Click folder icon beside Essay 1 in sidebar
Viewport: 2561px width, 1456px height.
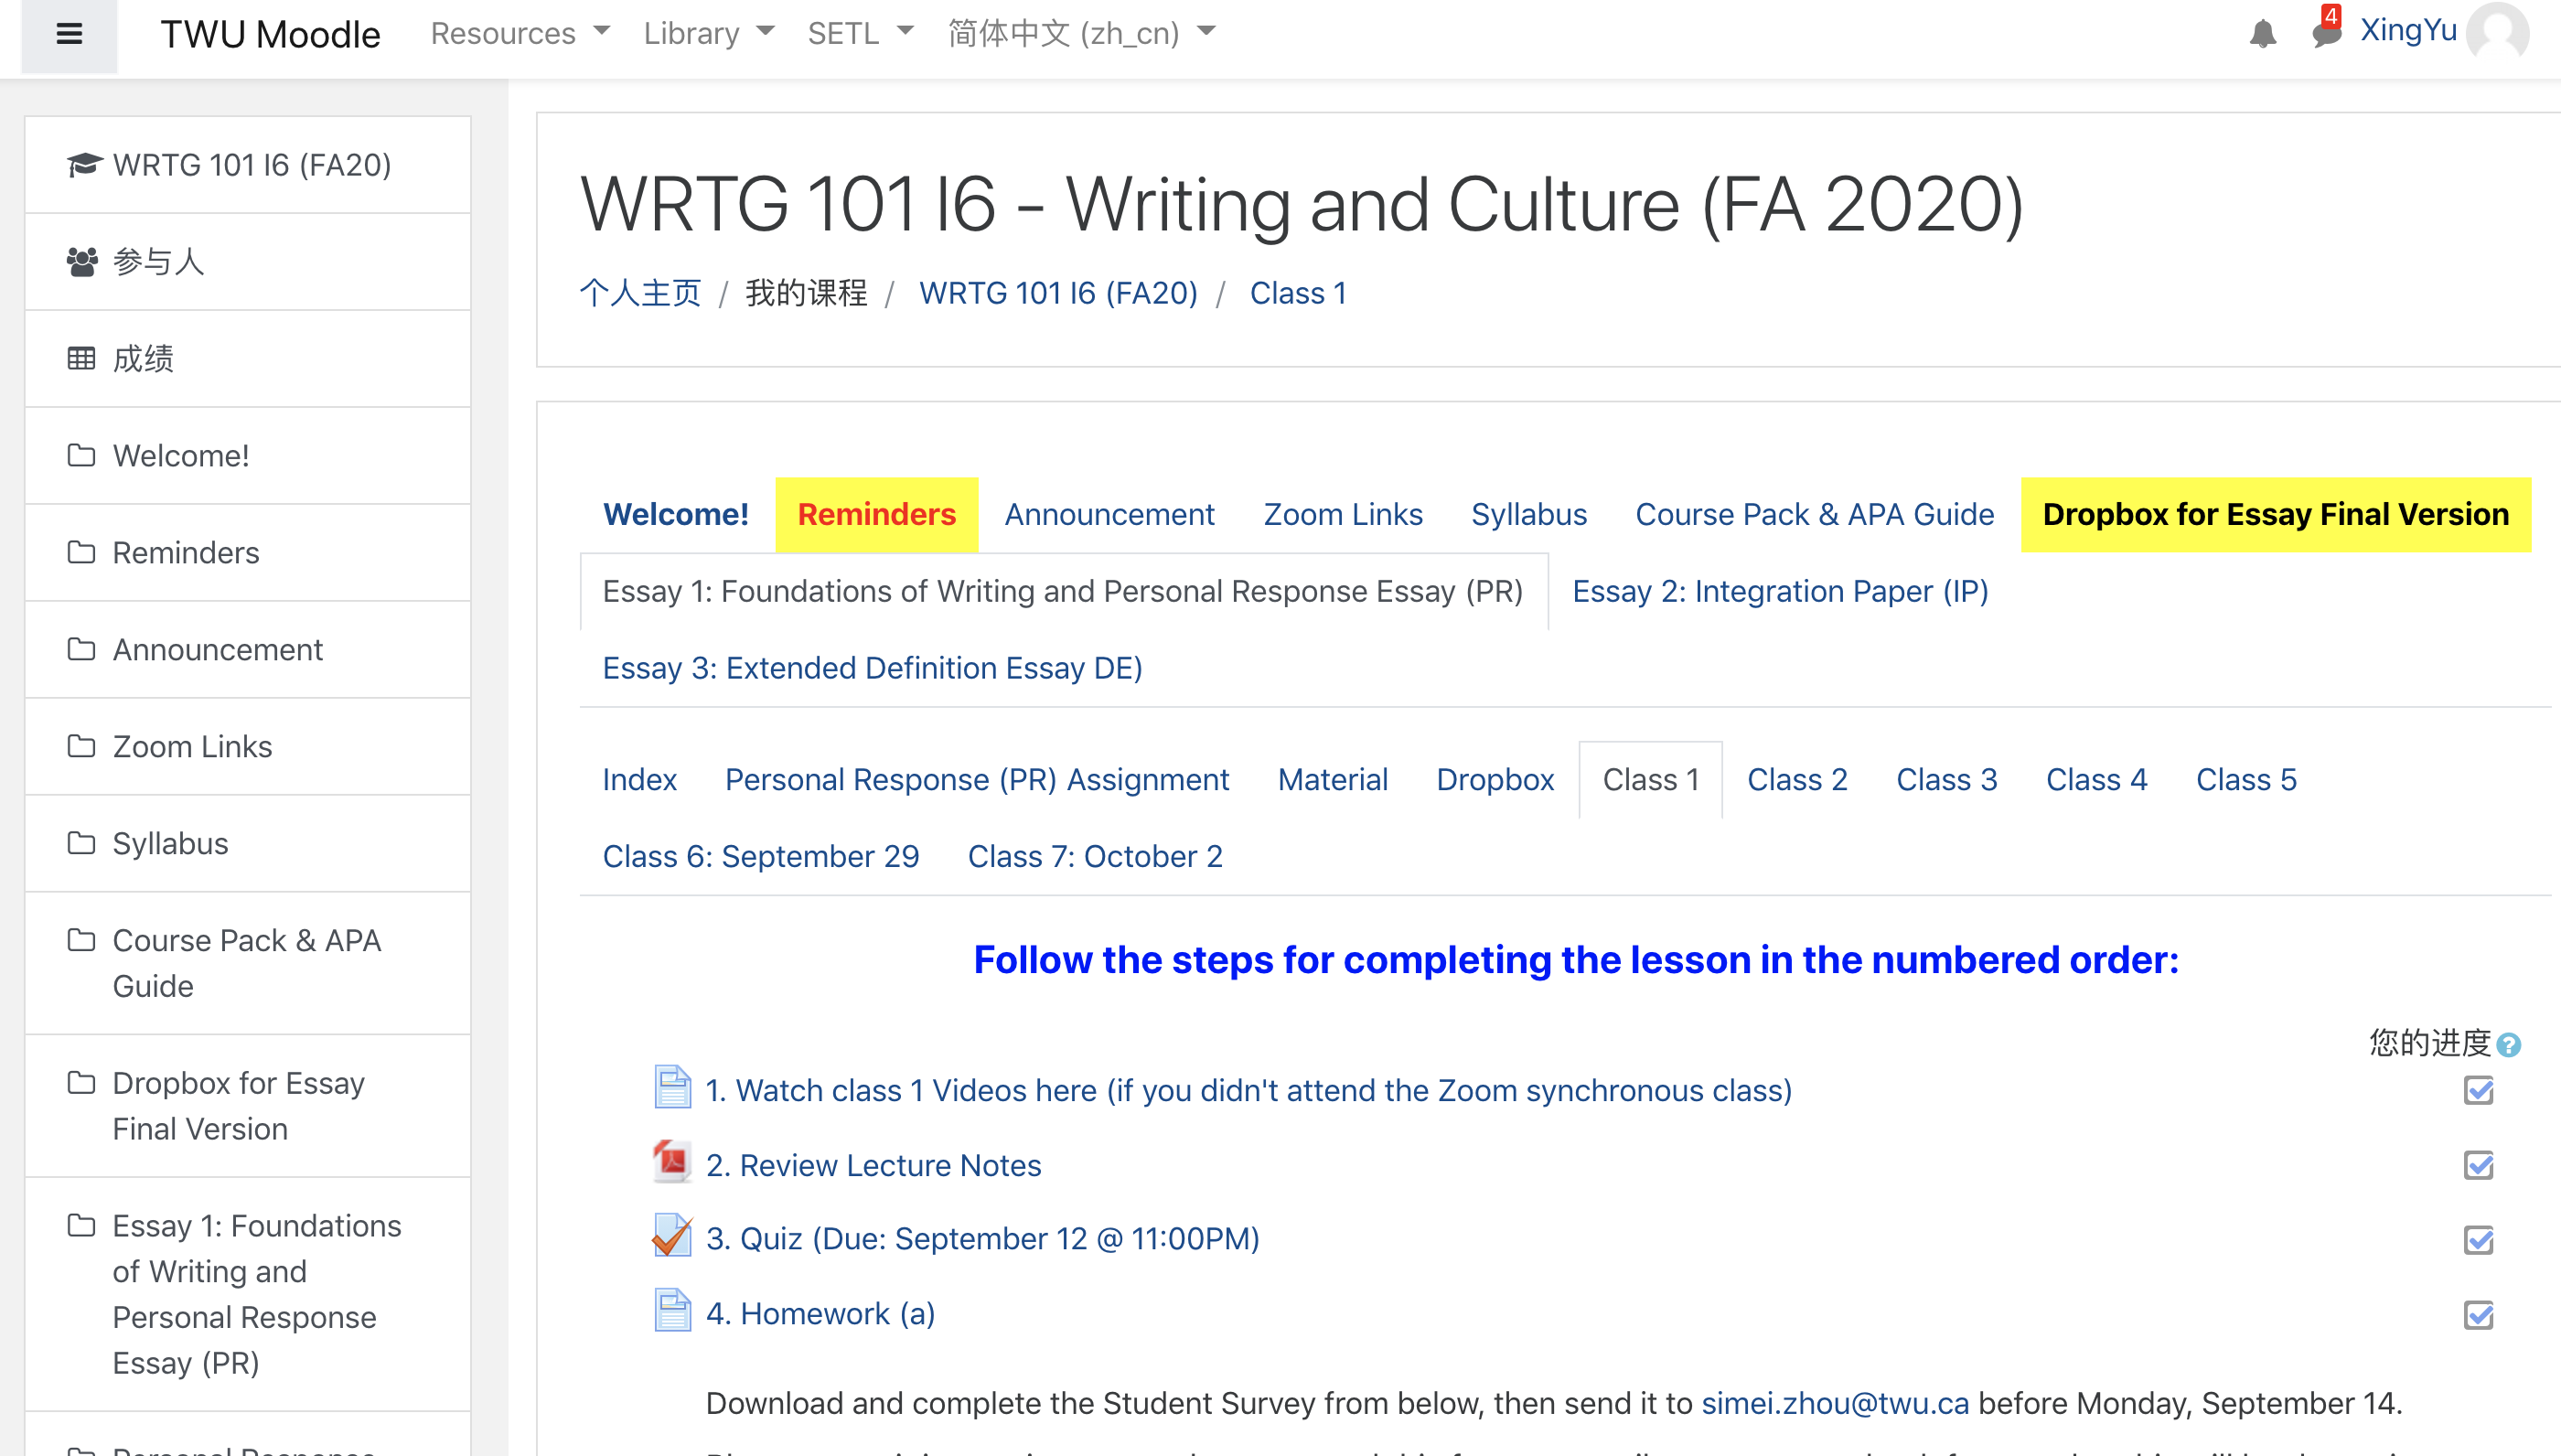coord(81,1225)
